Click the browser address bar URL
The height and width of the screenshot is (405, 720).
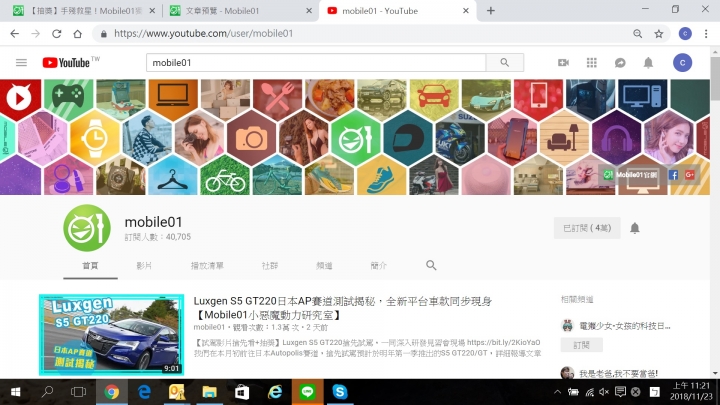click(x=203, y=34)
